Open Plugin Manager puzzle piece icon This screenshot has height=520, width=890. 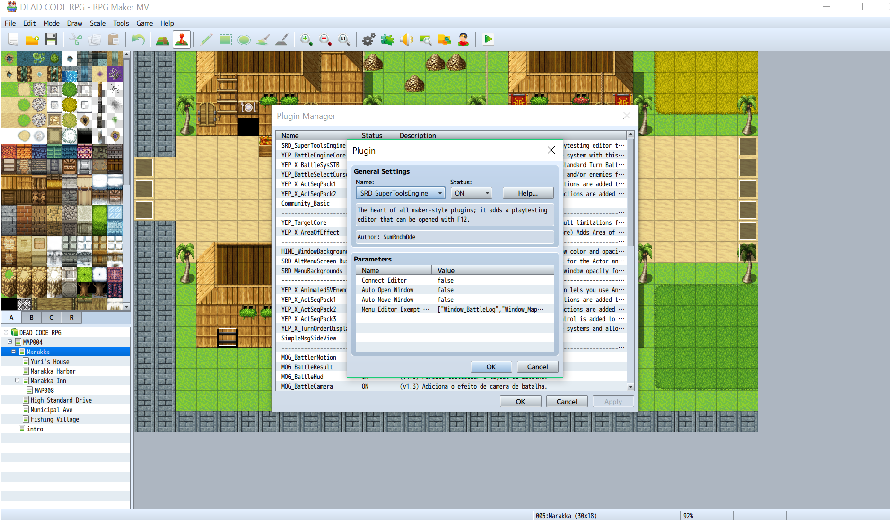(388, 39)
